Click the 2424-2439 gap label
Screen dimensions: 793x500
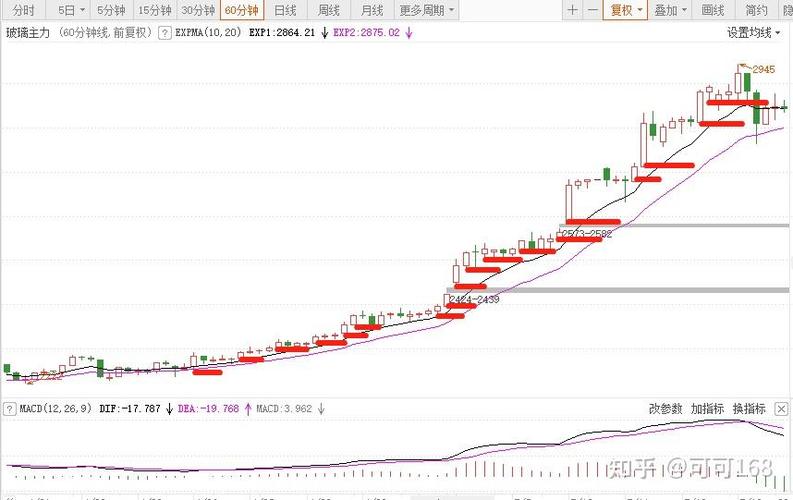pyautogui.click(x=474, y=299)
